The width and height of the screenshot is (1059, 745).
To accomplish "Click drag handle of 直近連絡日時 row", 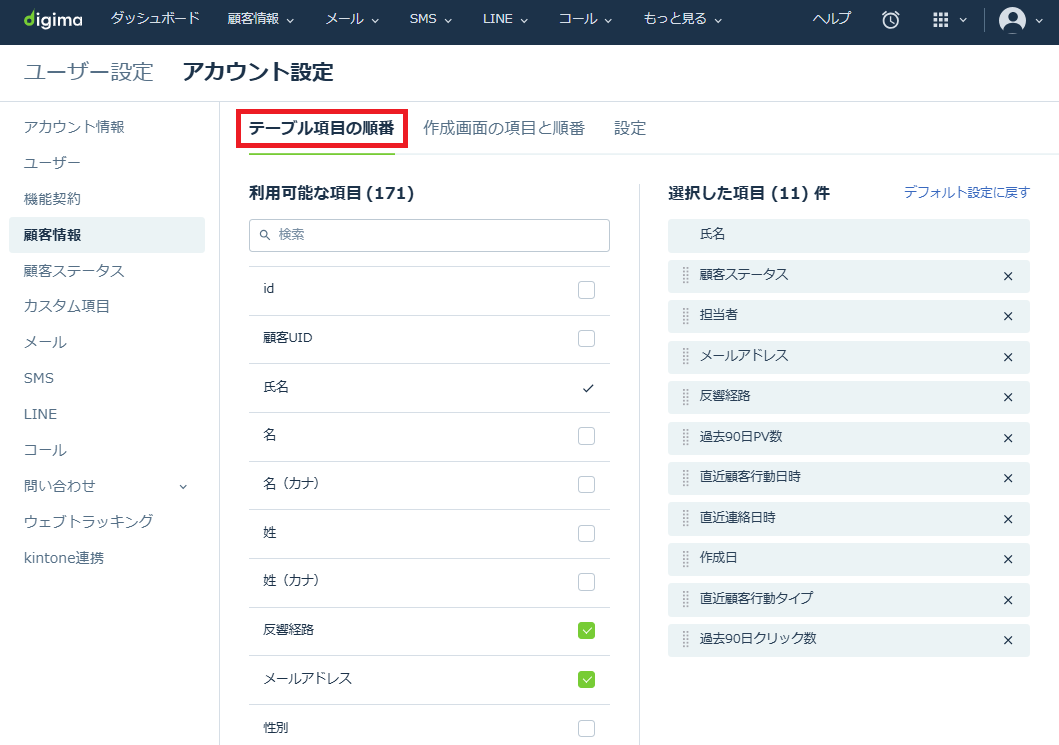I will click(686, 518).
